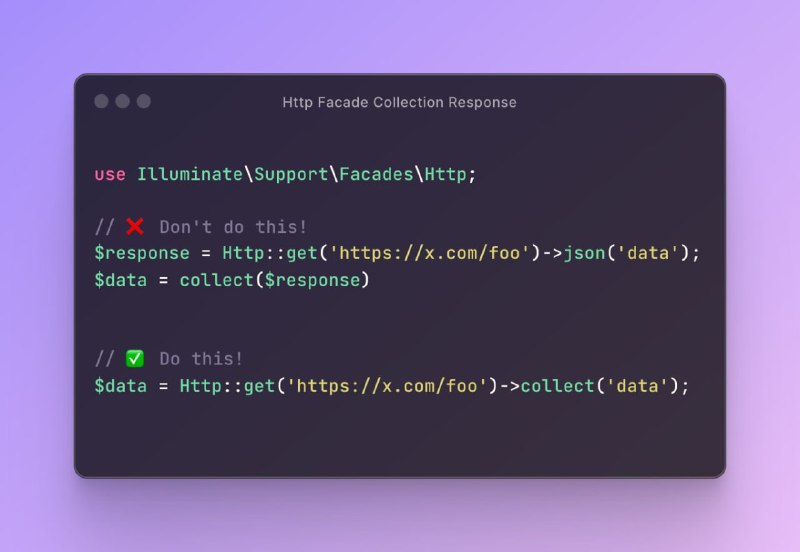Click the 'data' string inside json()

(648, 253)
